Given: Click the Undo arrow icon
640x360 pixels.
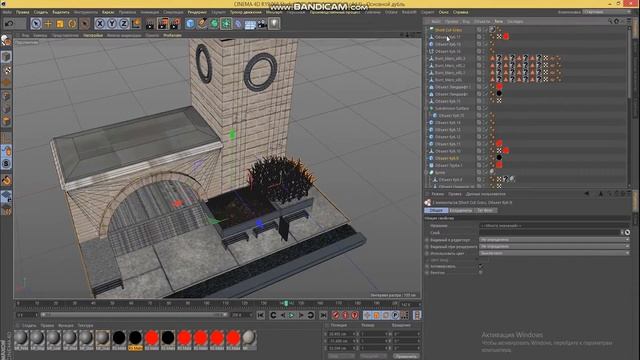Looking at the screenshot, I should (x=9, y=24).
